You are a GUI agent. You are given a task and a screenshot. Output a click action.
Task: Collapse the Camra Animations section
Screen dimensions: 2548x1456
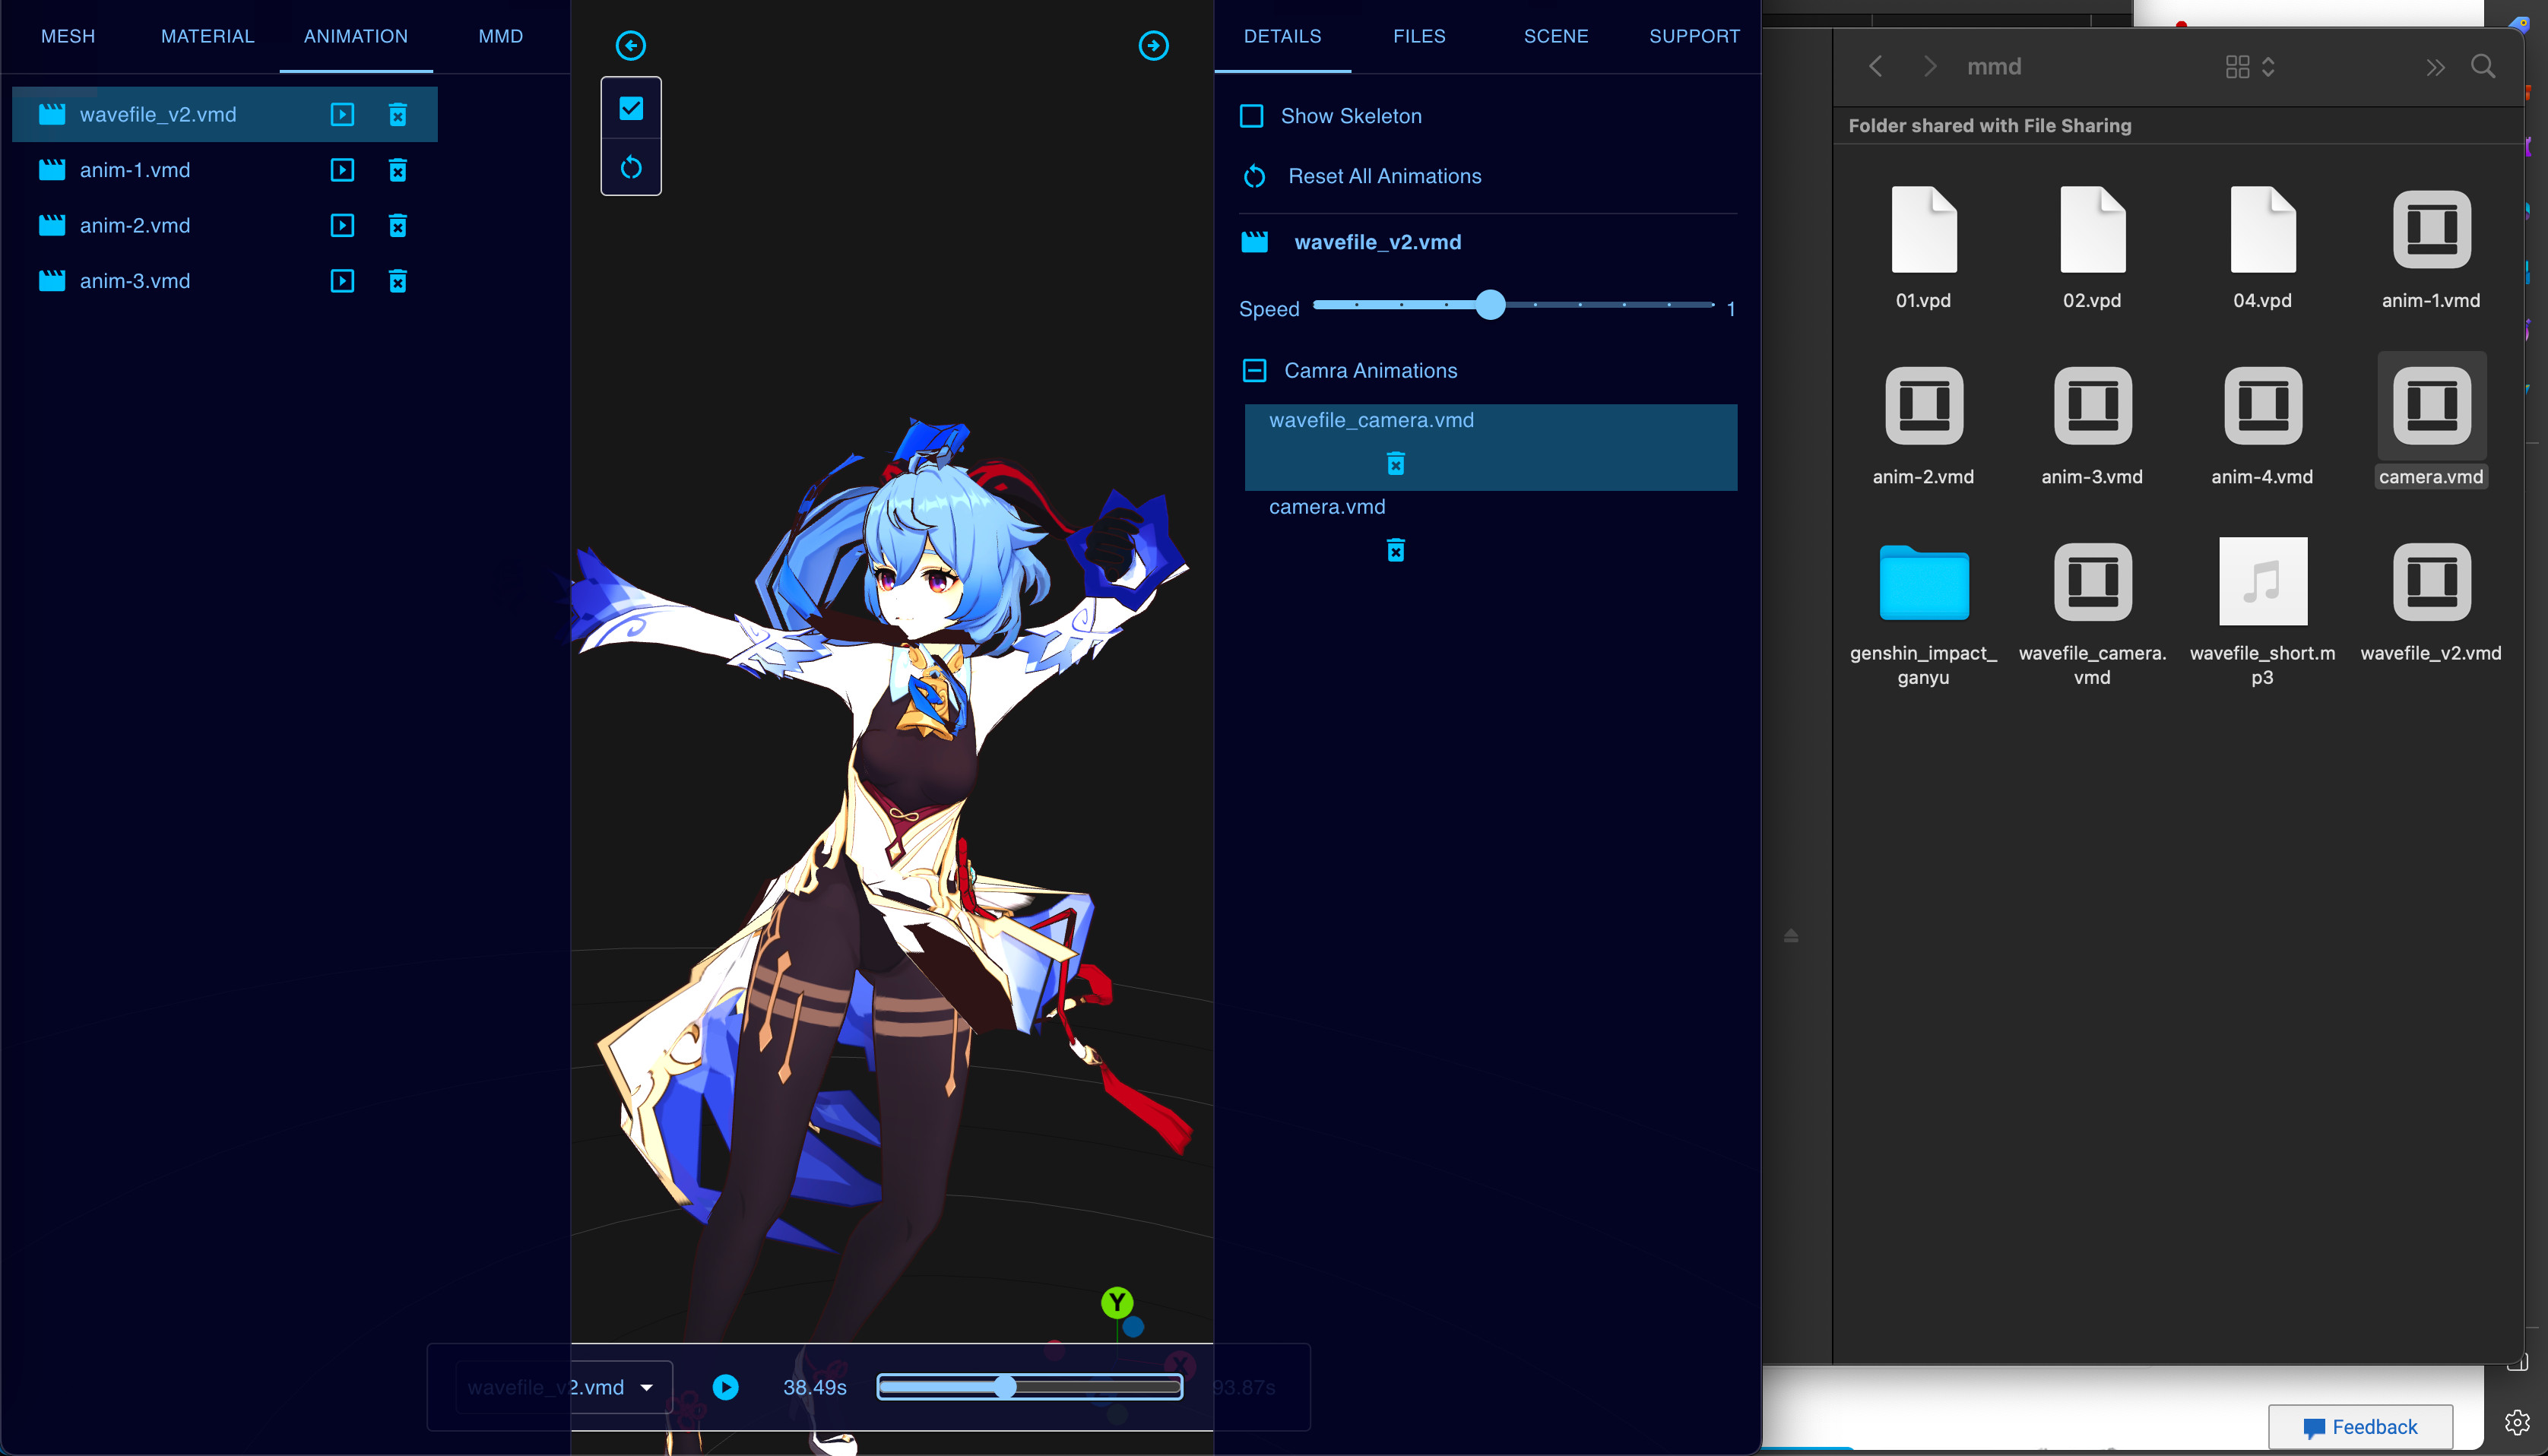[1254, 371]
